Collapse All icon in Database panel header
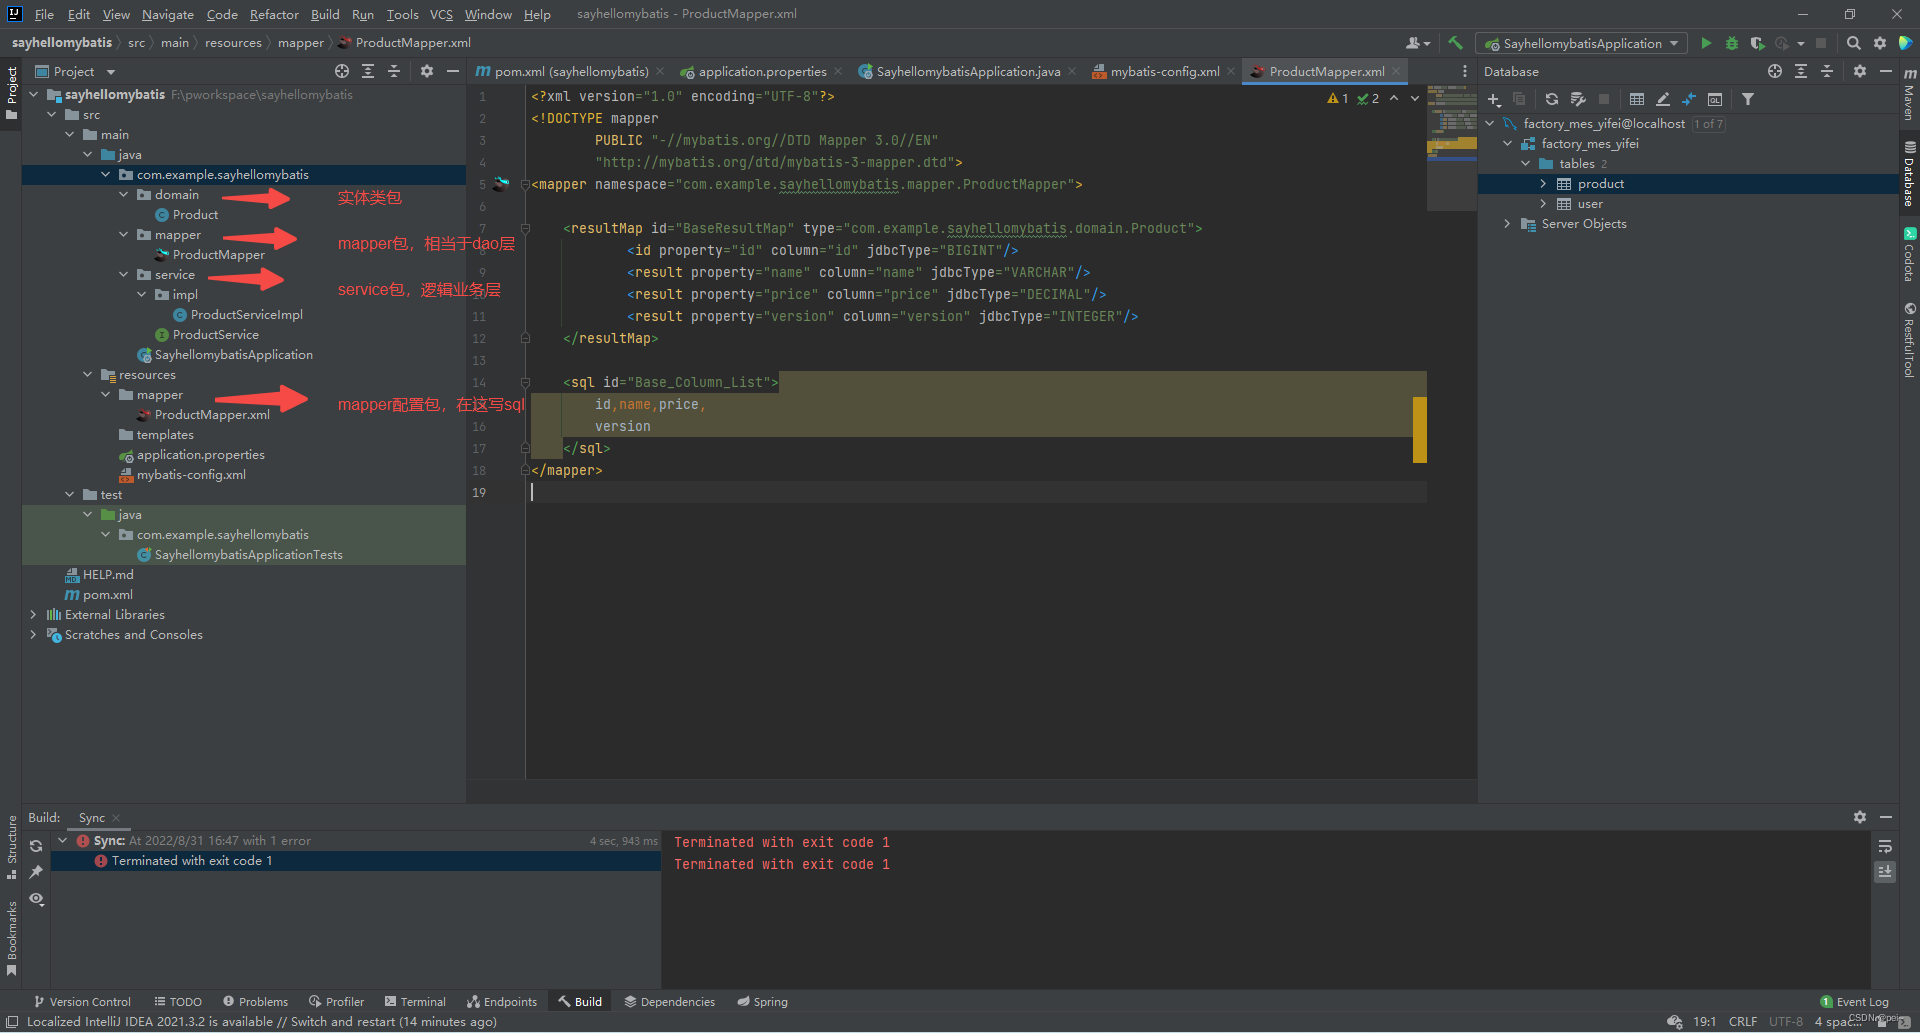 (1827, 71)
